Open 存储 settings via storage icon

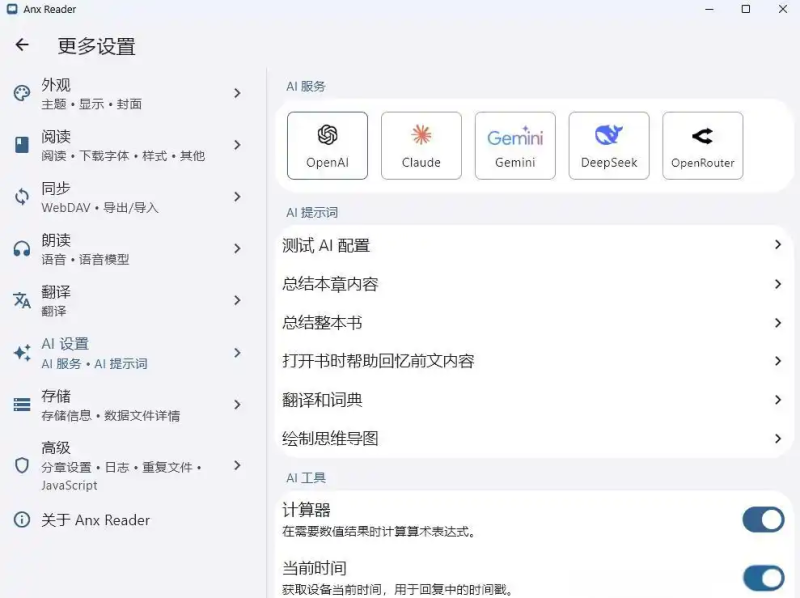click(21, 402)
